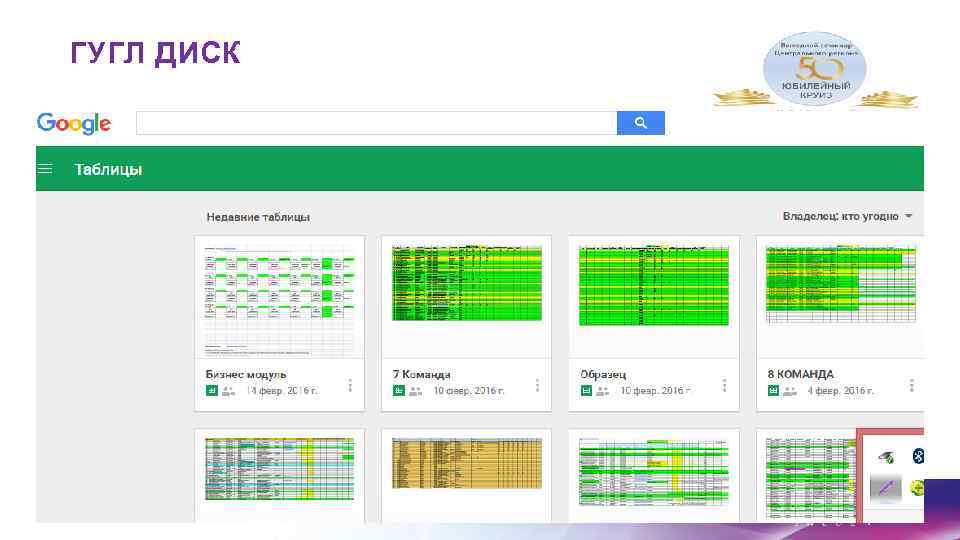This screenshot has width=960, height=540.
Task: Click the file name 7 Команда
Action: point(422,374)
